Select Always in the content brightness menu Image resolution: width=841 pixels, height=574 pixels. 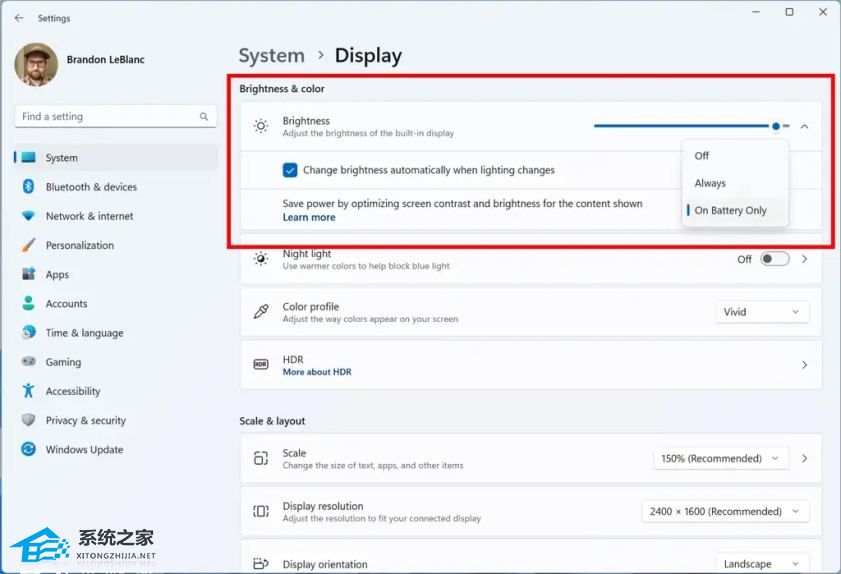[x=710, y=183]
